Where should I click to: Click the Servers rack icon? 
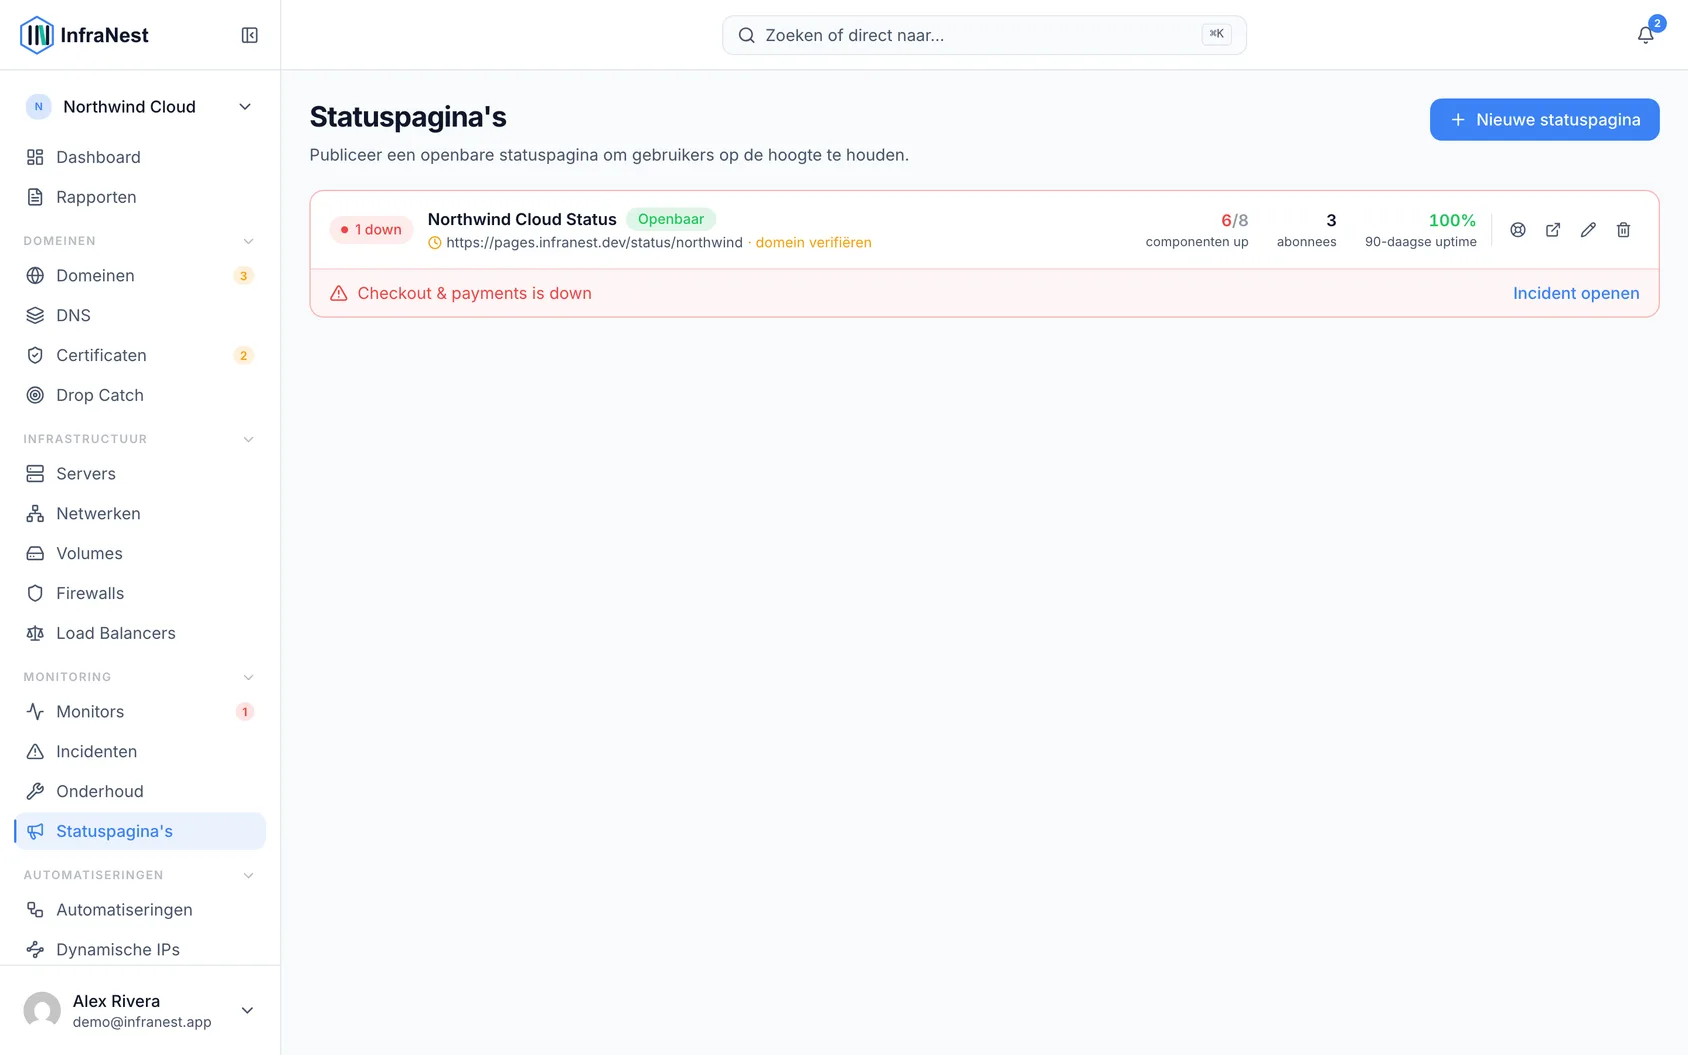pyautogui.click(x=35, y=473)
